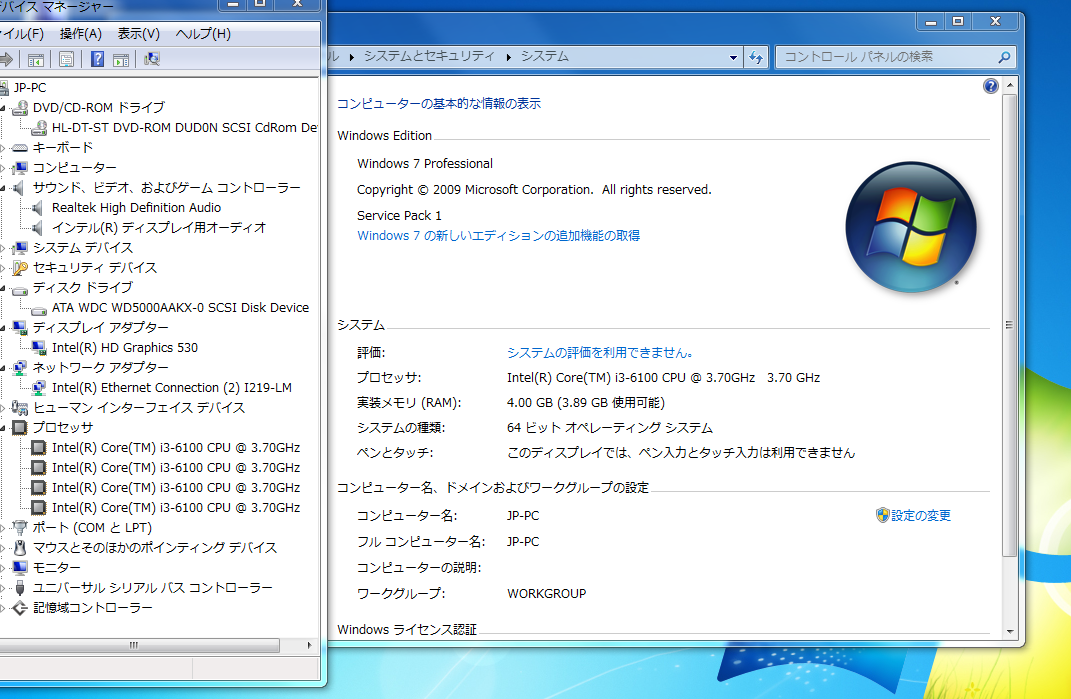Click the モニター monitor icon
1071x699 pixels.
(x=20, y=568)
